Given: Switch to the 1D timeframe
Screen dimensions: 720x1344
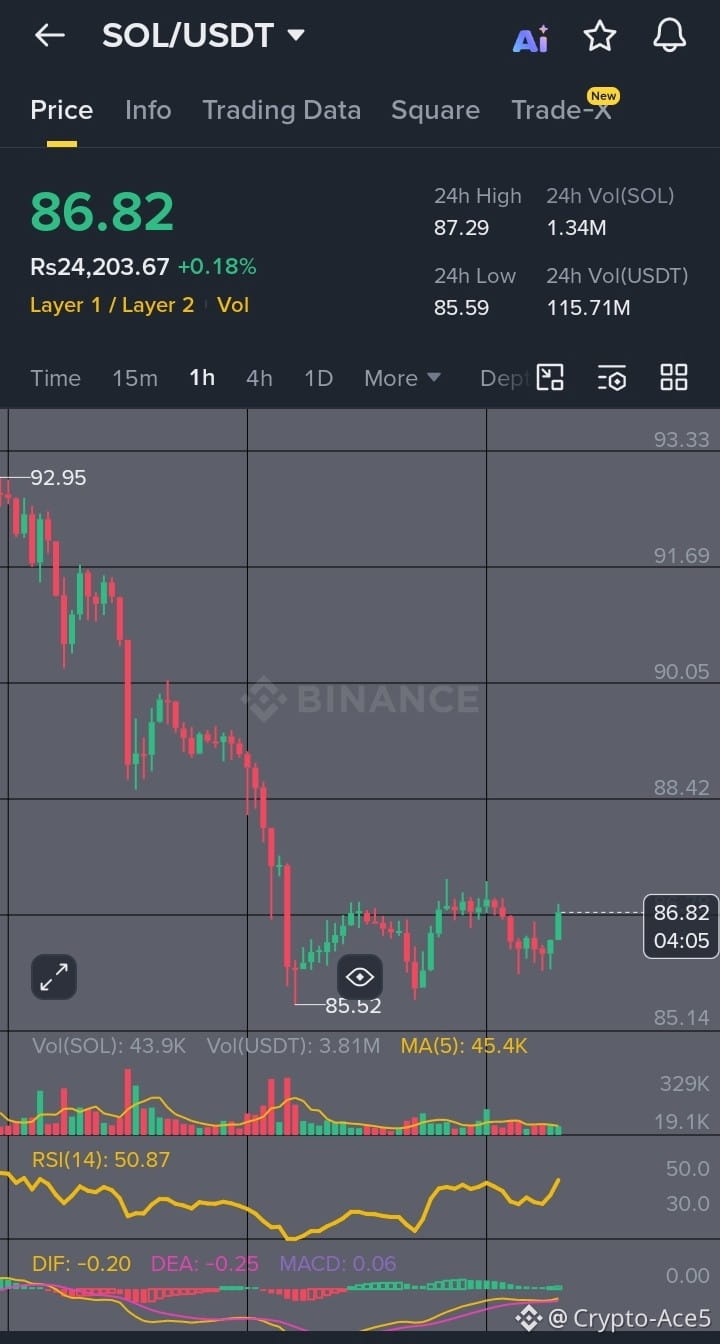Looking at the screenshot, I should tap(318, 378).
